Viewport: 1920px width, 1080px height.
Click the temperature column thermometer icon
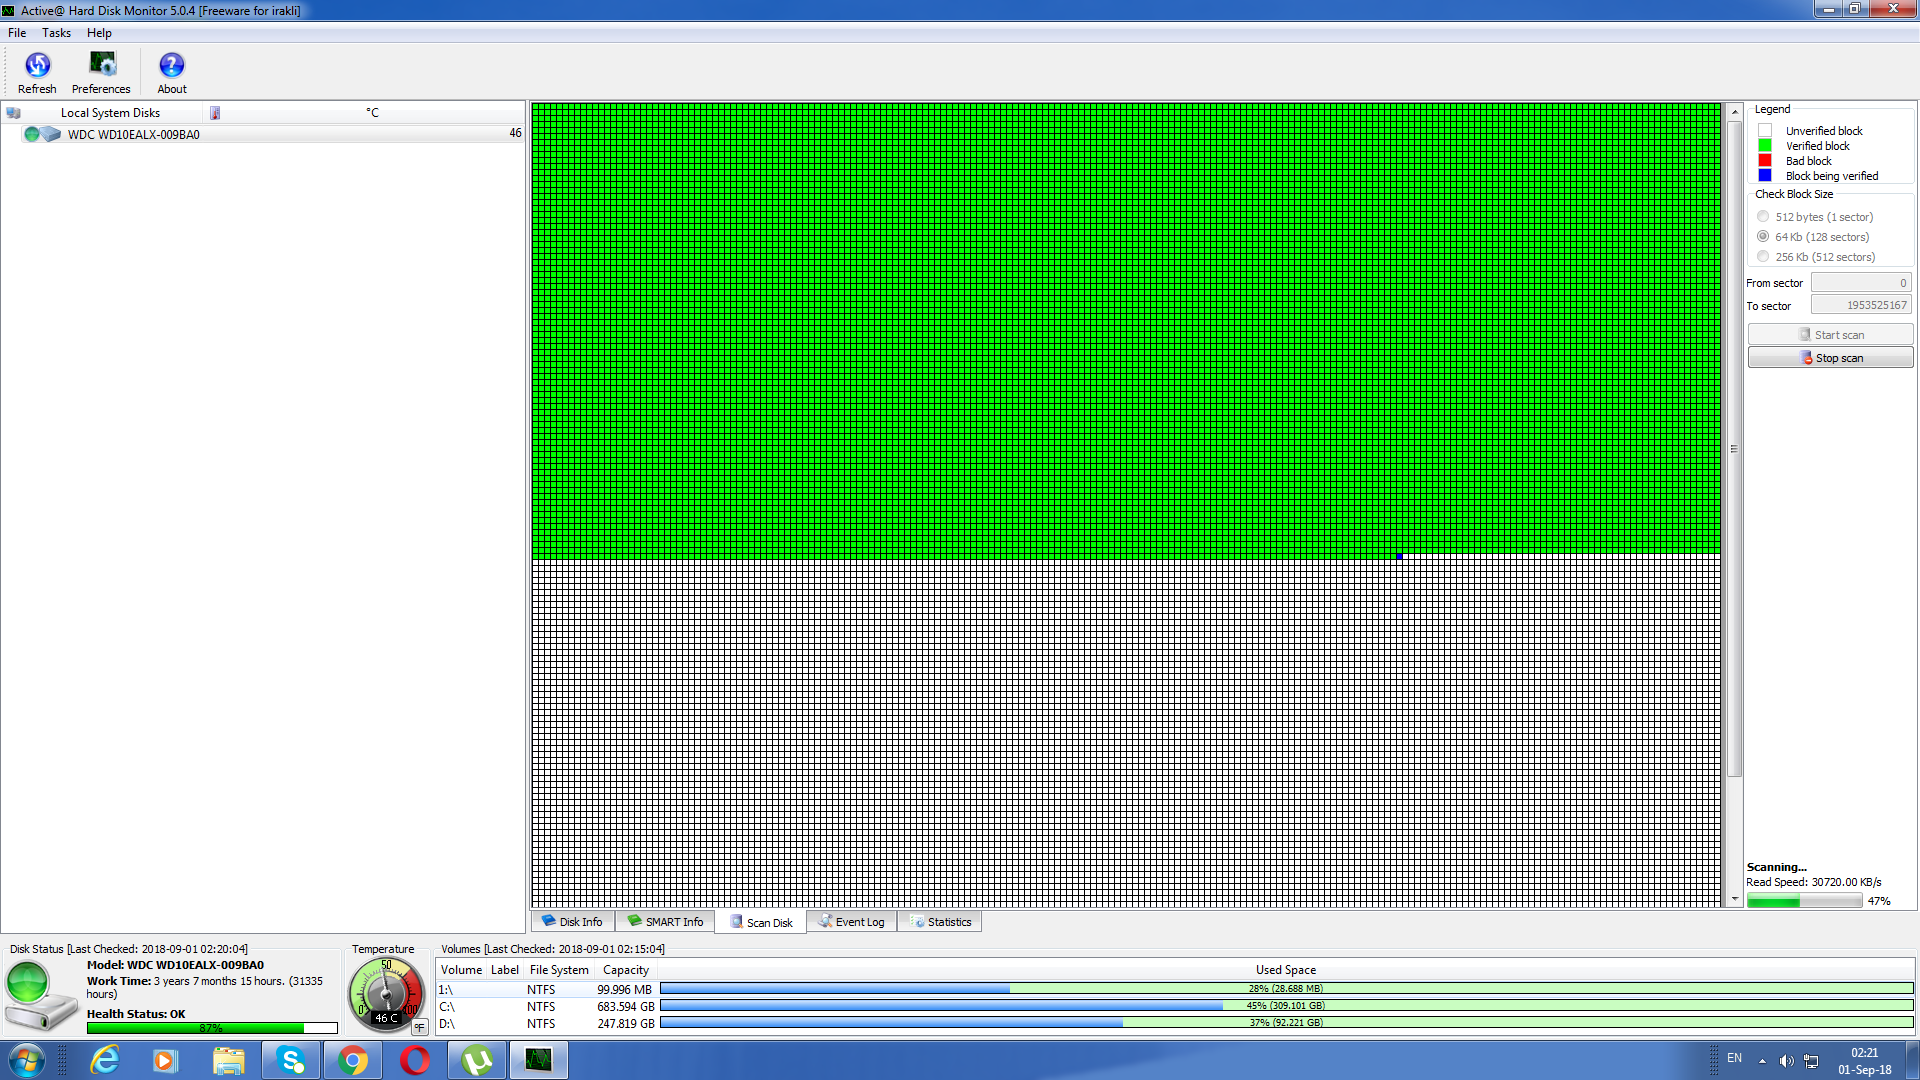215,113
